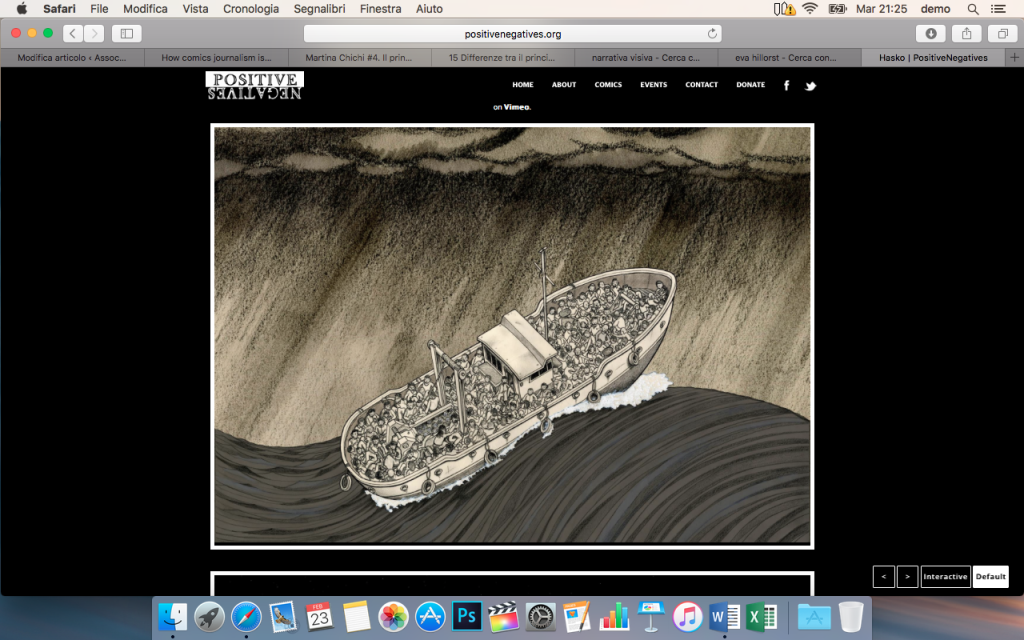This screenshot has height=640, width=1024.
Task: Open System Preferences from the Dock
Action: tap(541, 616)
